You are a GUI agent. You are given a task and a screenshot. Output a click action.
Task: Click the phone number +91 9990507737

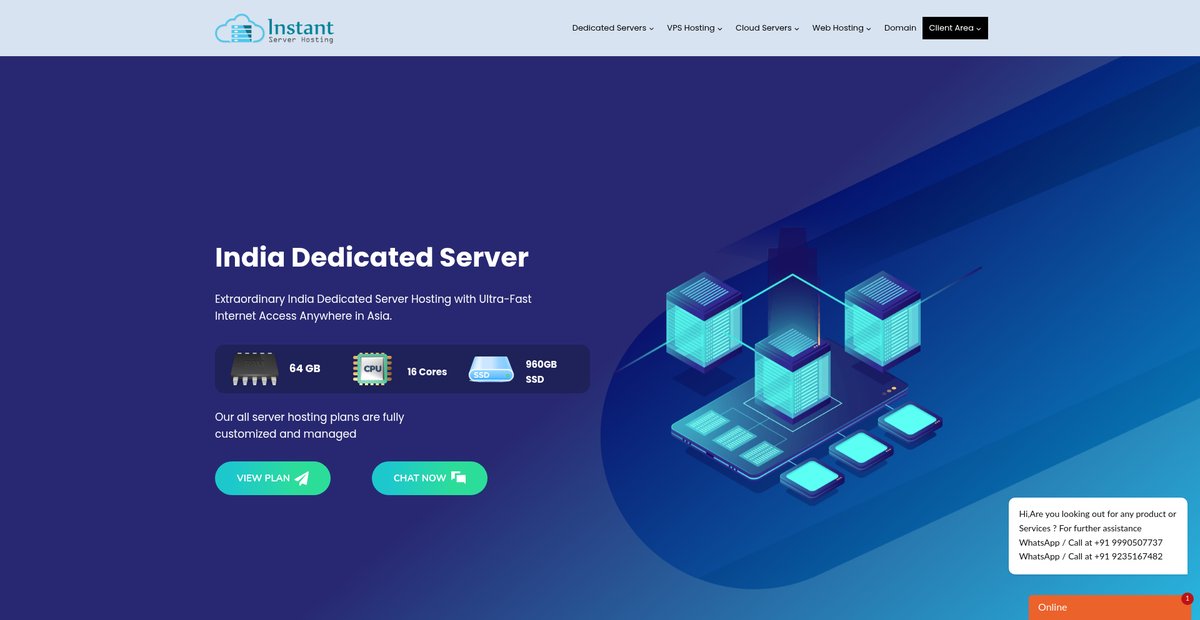point(1128,542)
